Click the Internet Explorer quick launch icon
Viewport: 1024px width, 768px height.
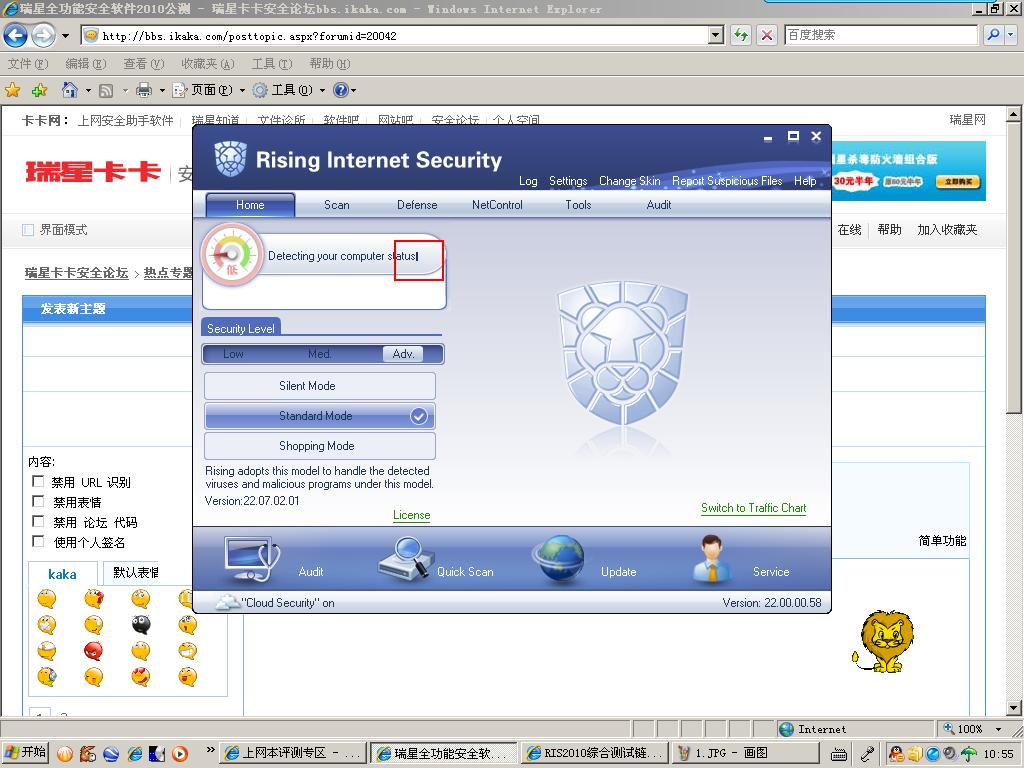point(135,753)
